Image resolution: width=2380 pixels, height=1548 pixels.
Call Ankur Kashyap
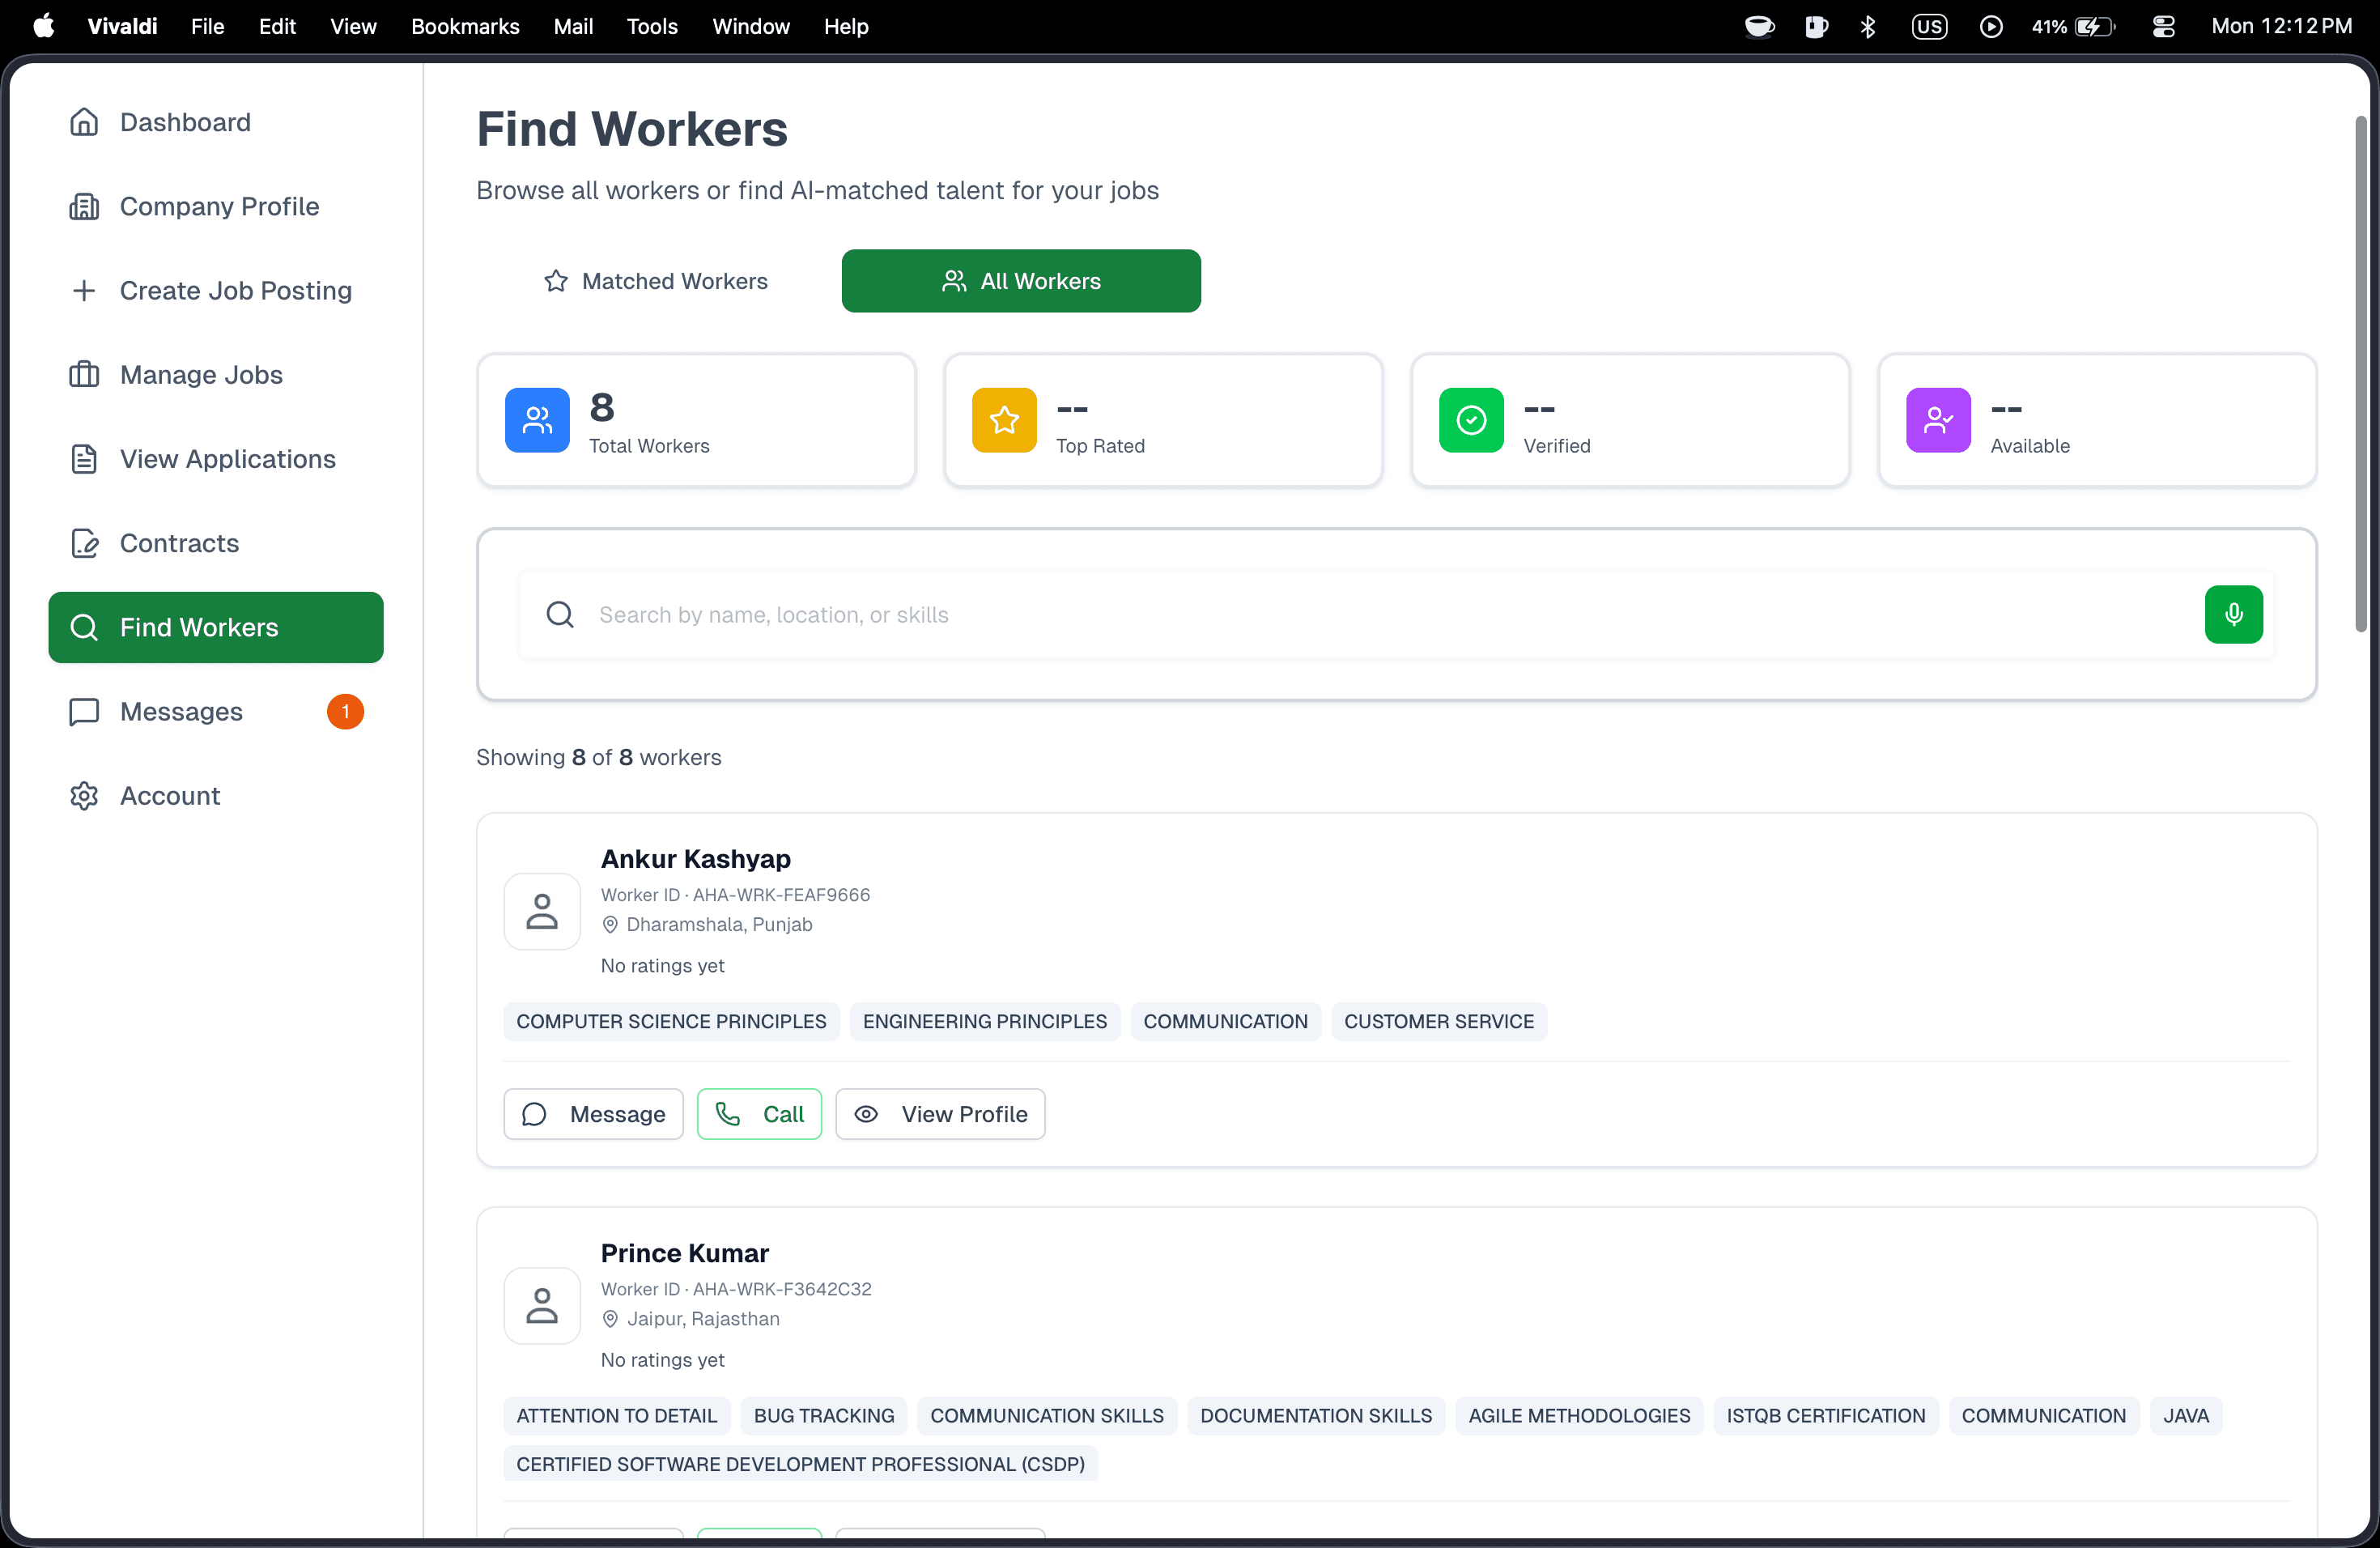[x=759, y=1114]
